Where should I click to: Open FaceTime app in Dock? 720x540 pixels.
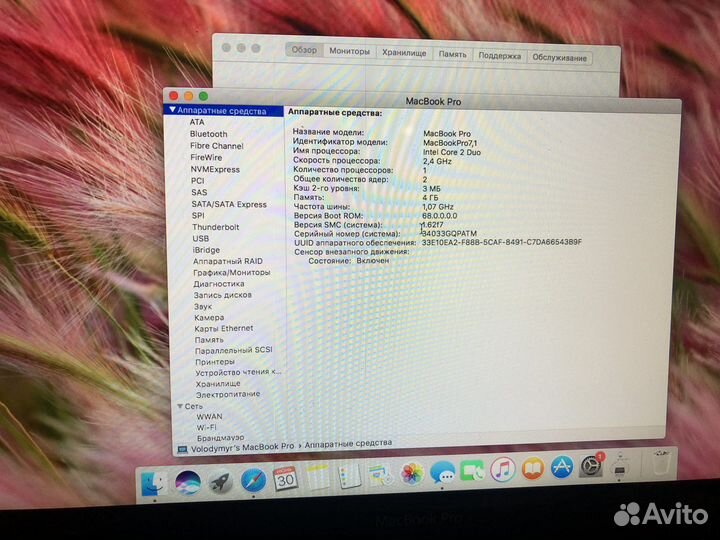(x=472, y=471)
